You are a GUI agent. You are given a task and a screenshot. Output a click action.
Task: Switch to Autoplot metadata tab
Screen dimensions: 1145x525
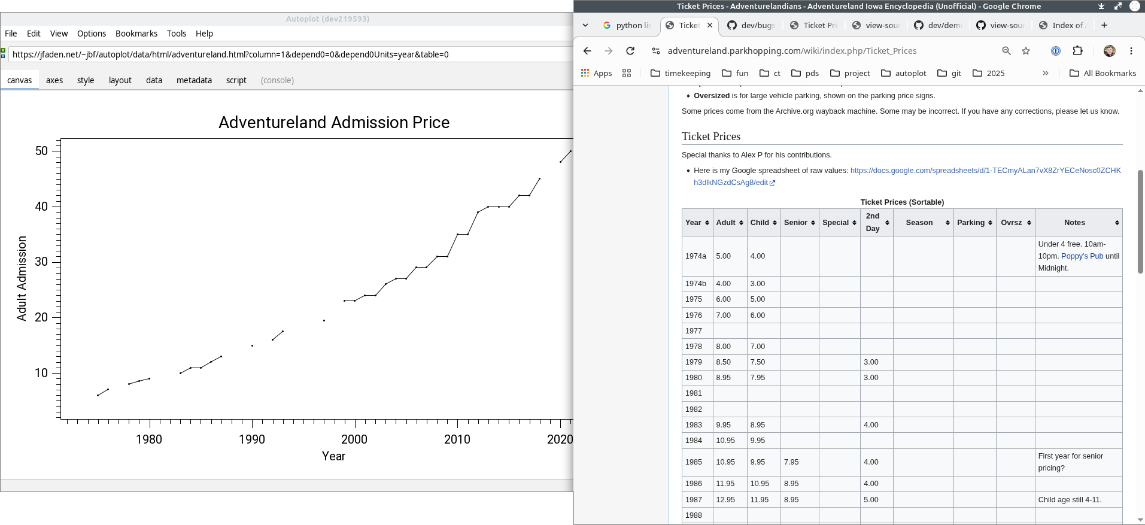[x=194, y=80]
